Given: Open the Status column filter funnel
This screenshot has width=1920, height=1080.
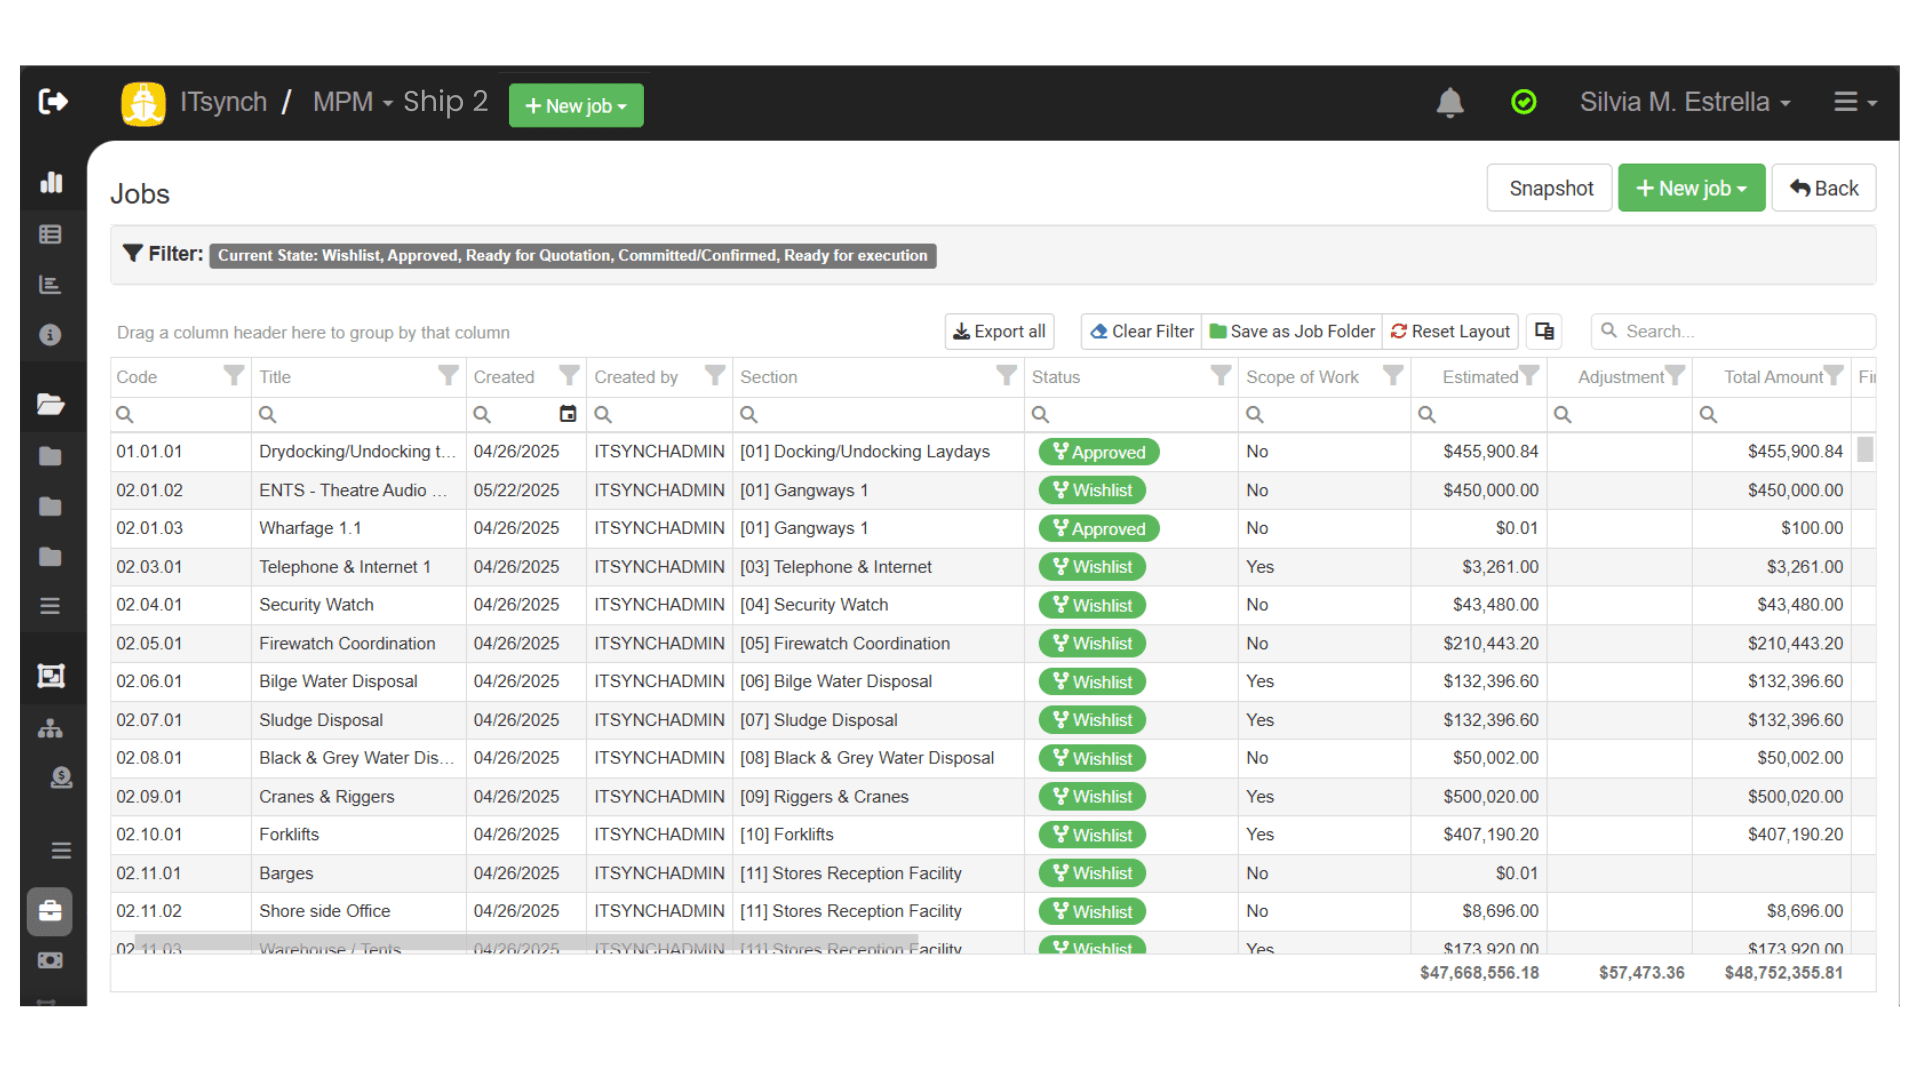Looking at the screenshot, I should (1220, 376).
